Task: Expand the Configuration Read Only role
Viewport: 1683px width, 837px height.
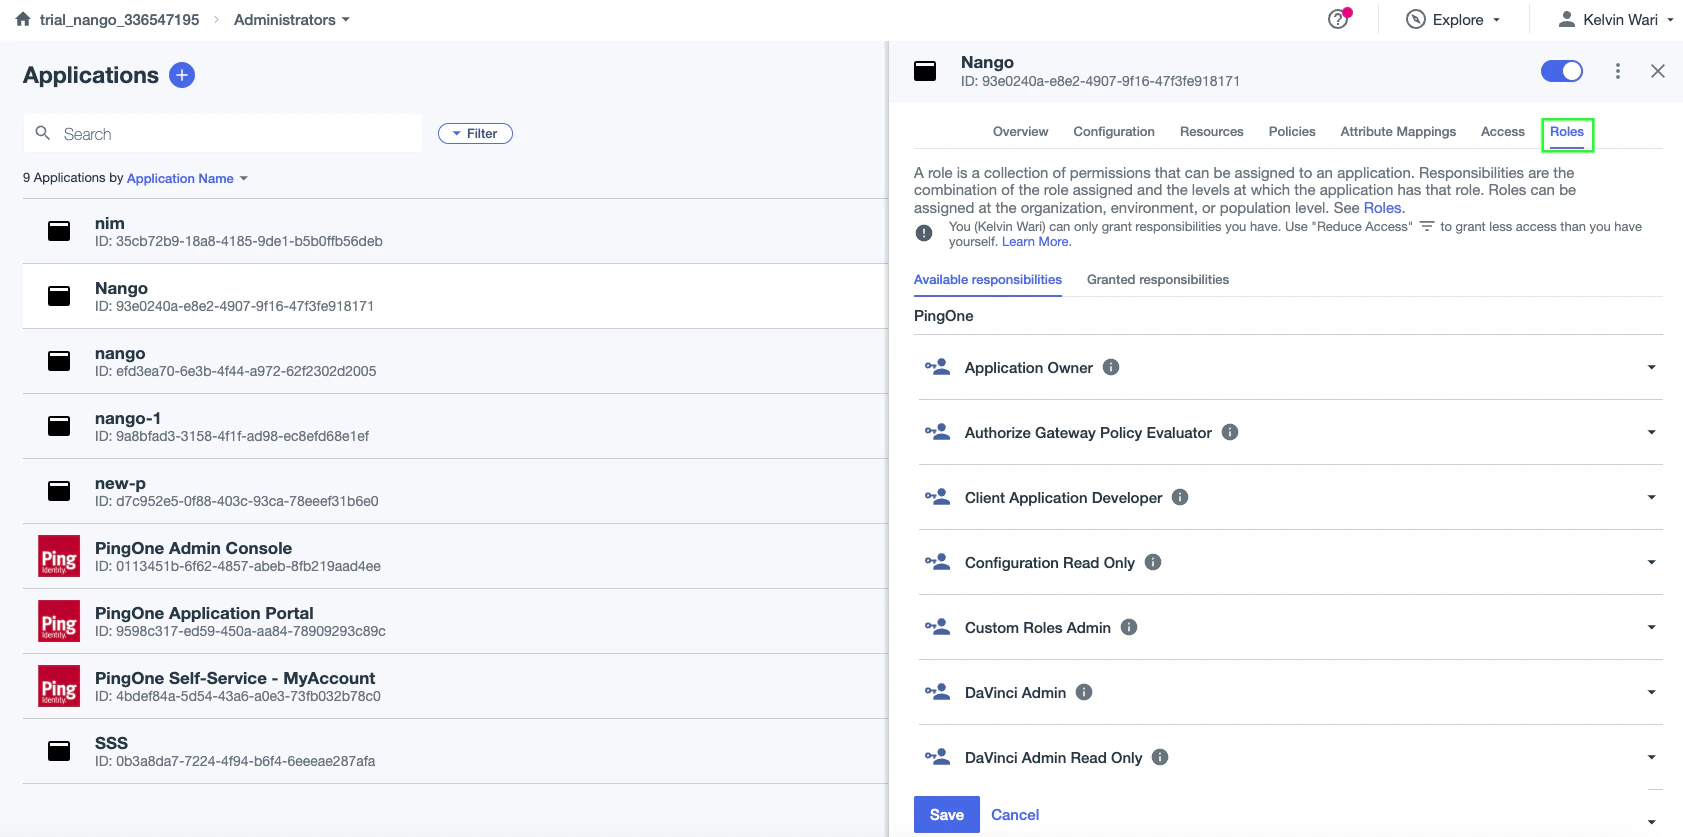Action: [x=1652, y=562]
